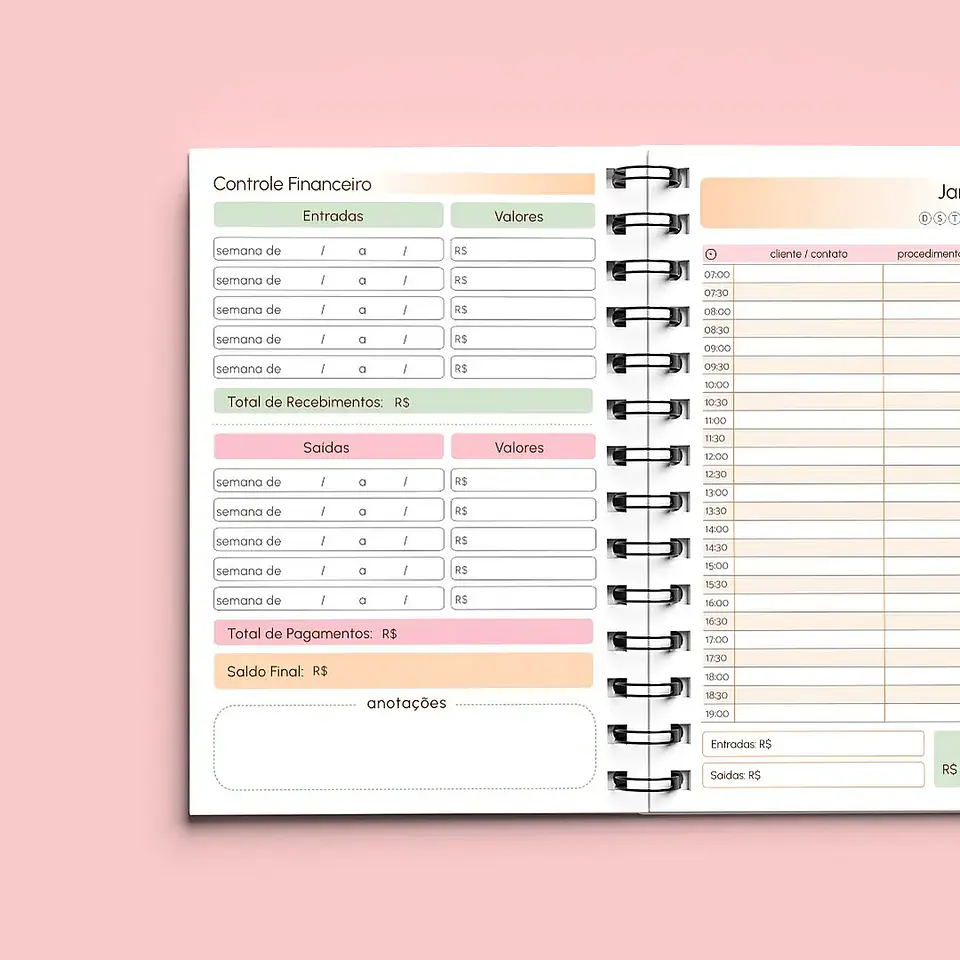Viewport: 960px width, 960px height.
Task: Click inside the anotações notes box
Action: tap(404, 750)
